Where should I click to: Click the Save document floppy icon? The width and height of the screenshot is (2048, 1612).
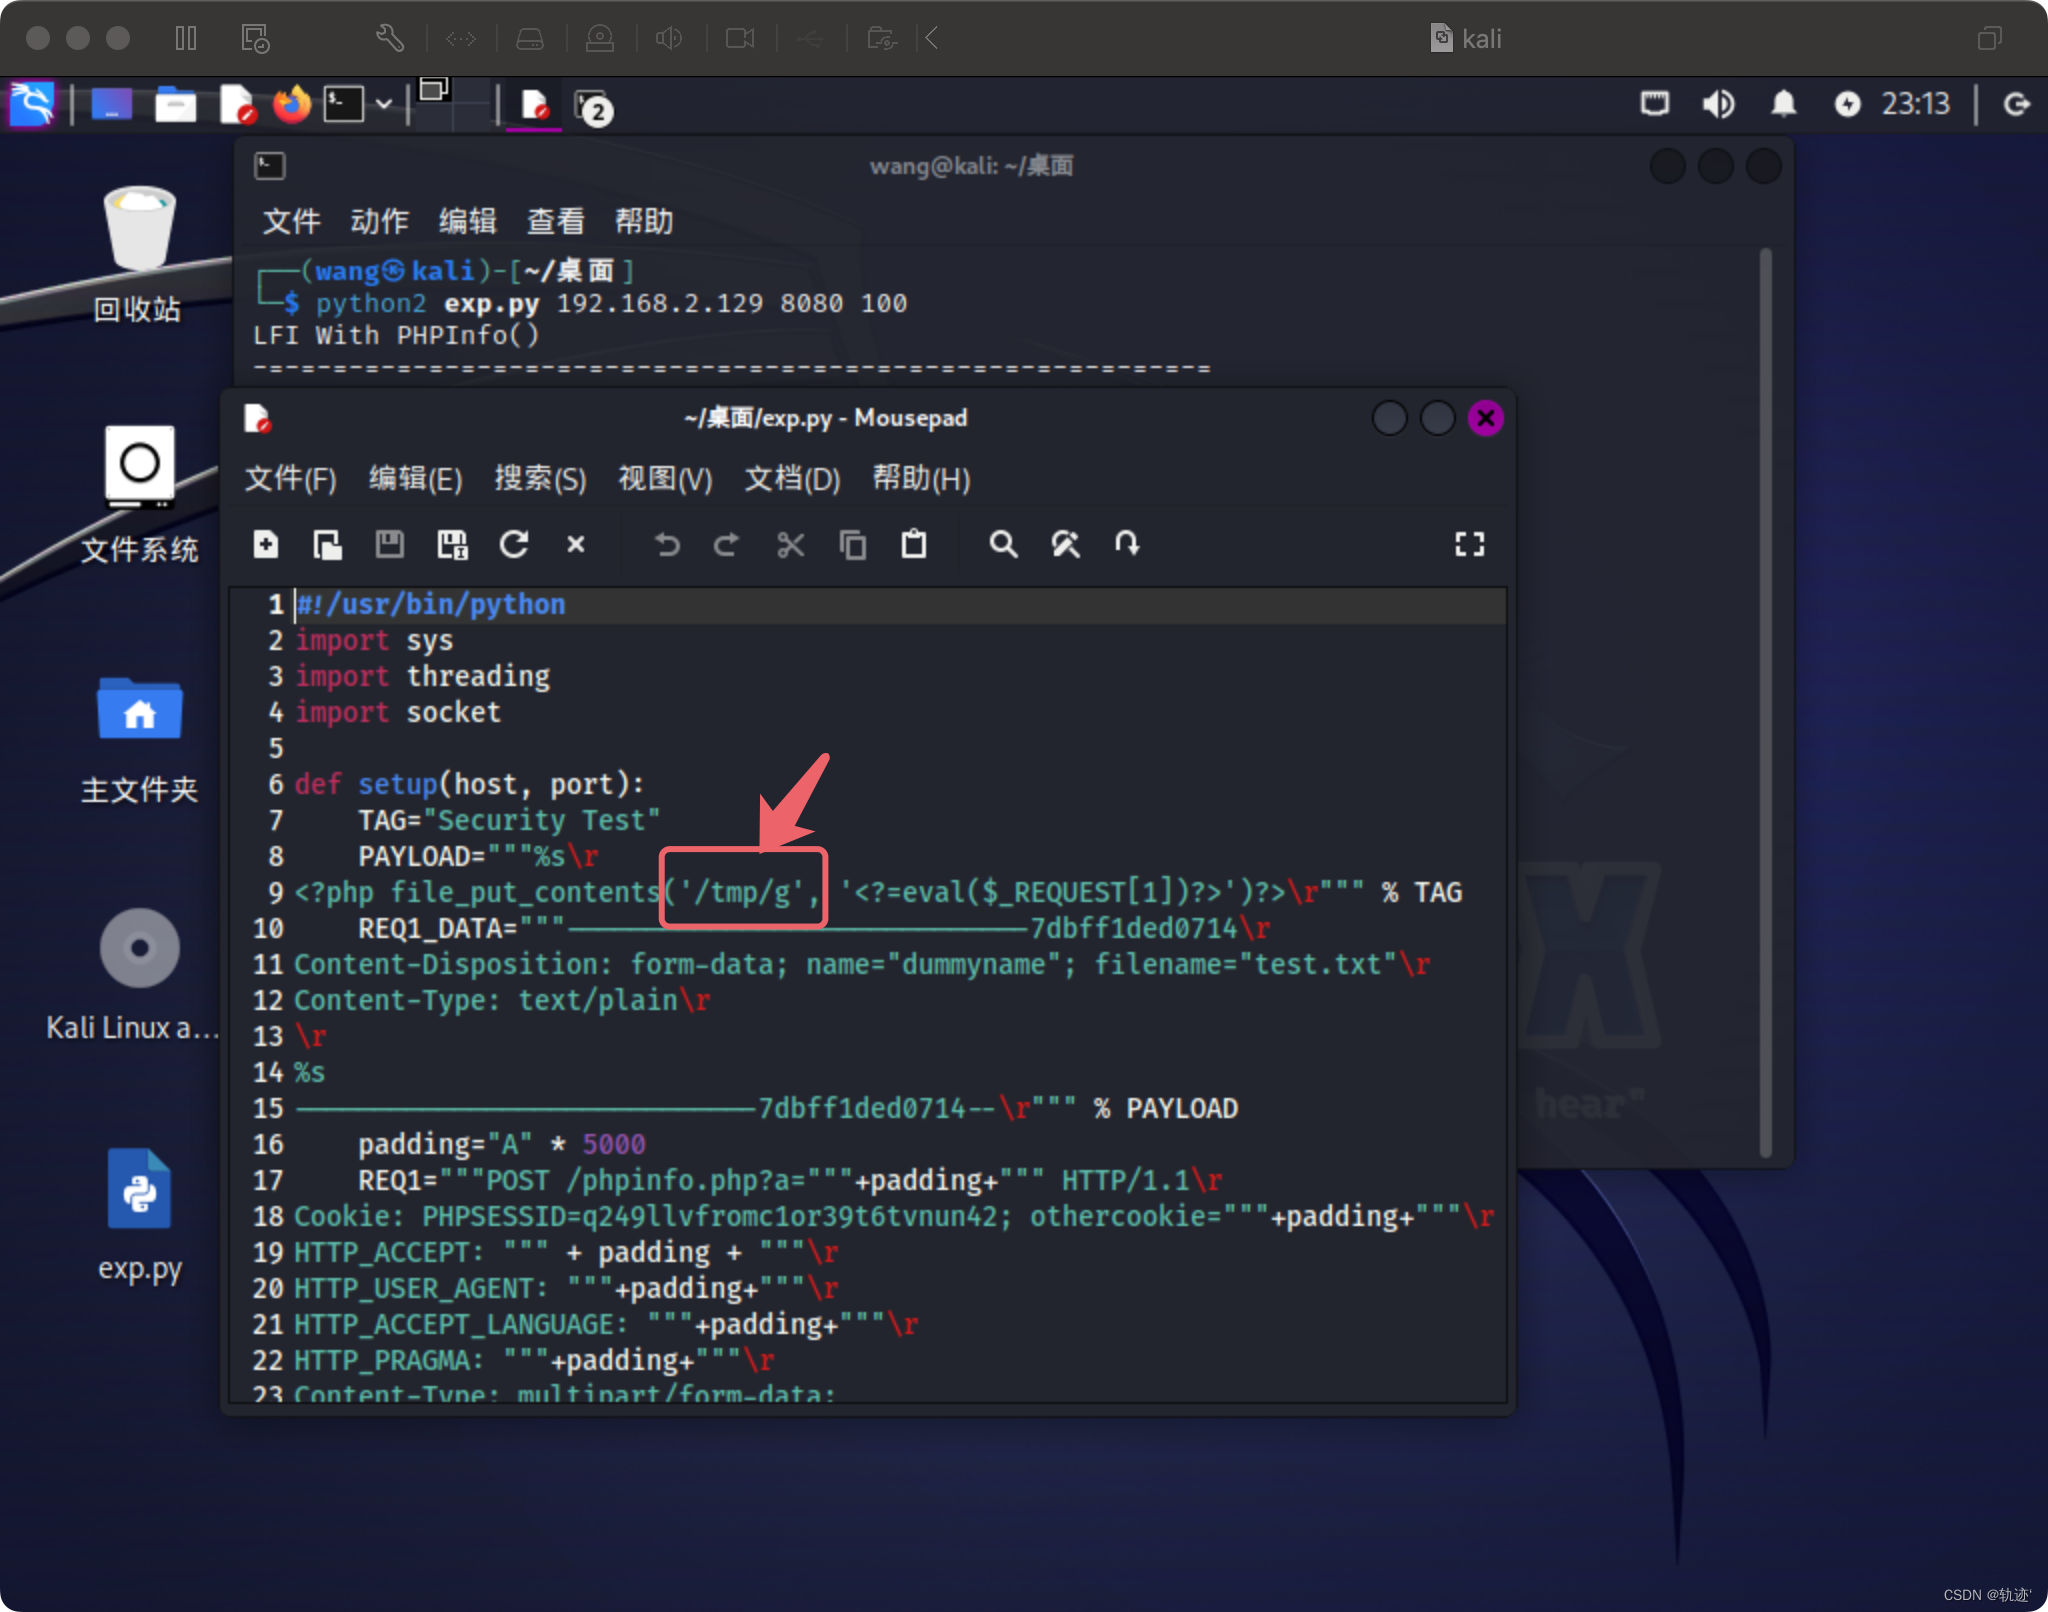tap(389, 544)
